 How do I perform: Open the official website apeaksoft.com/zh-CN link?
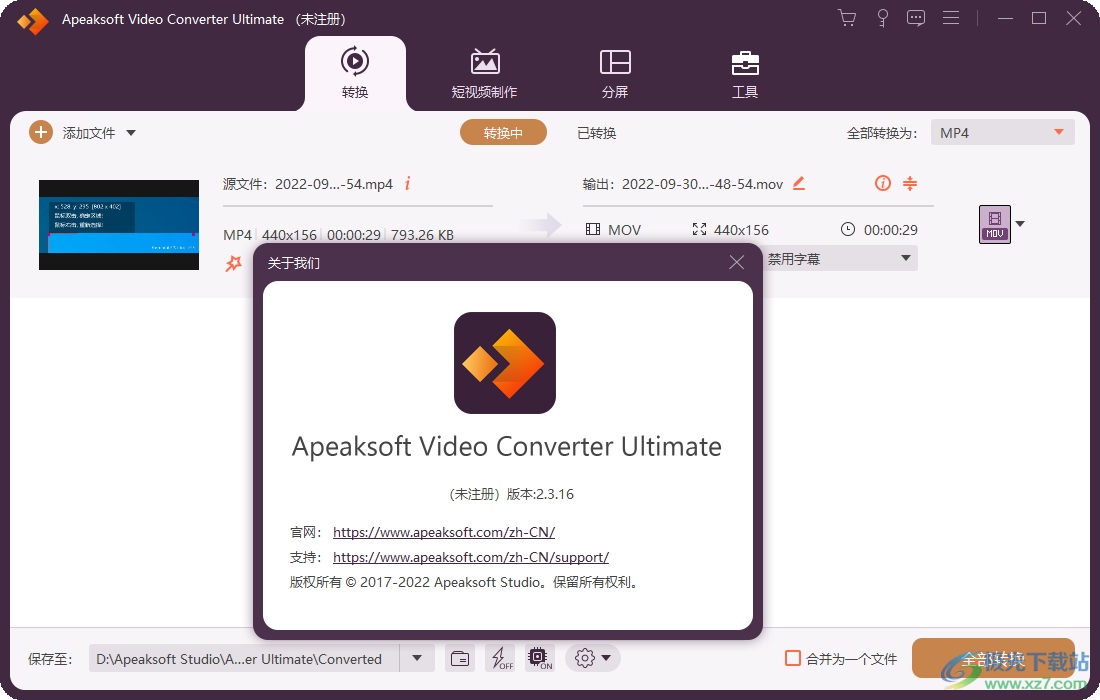click(444, 532)
